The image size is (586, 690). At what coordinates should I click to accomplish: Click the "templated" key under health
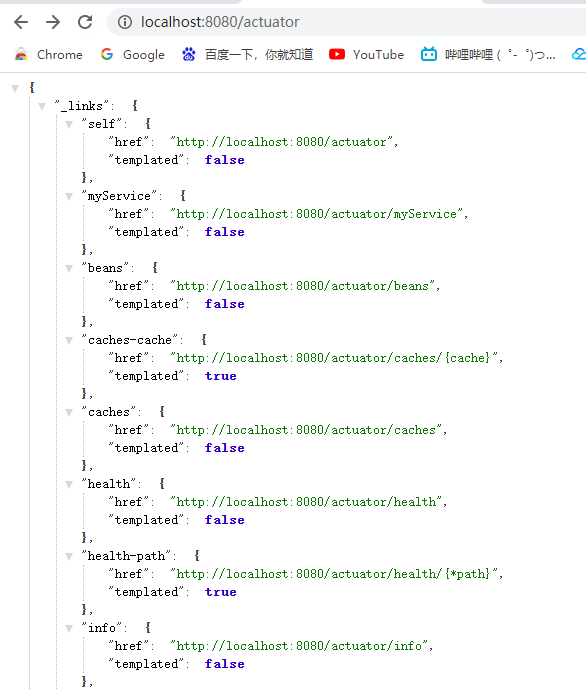(x=146, y=520)
